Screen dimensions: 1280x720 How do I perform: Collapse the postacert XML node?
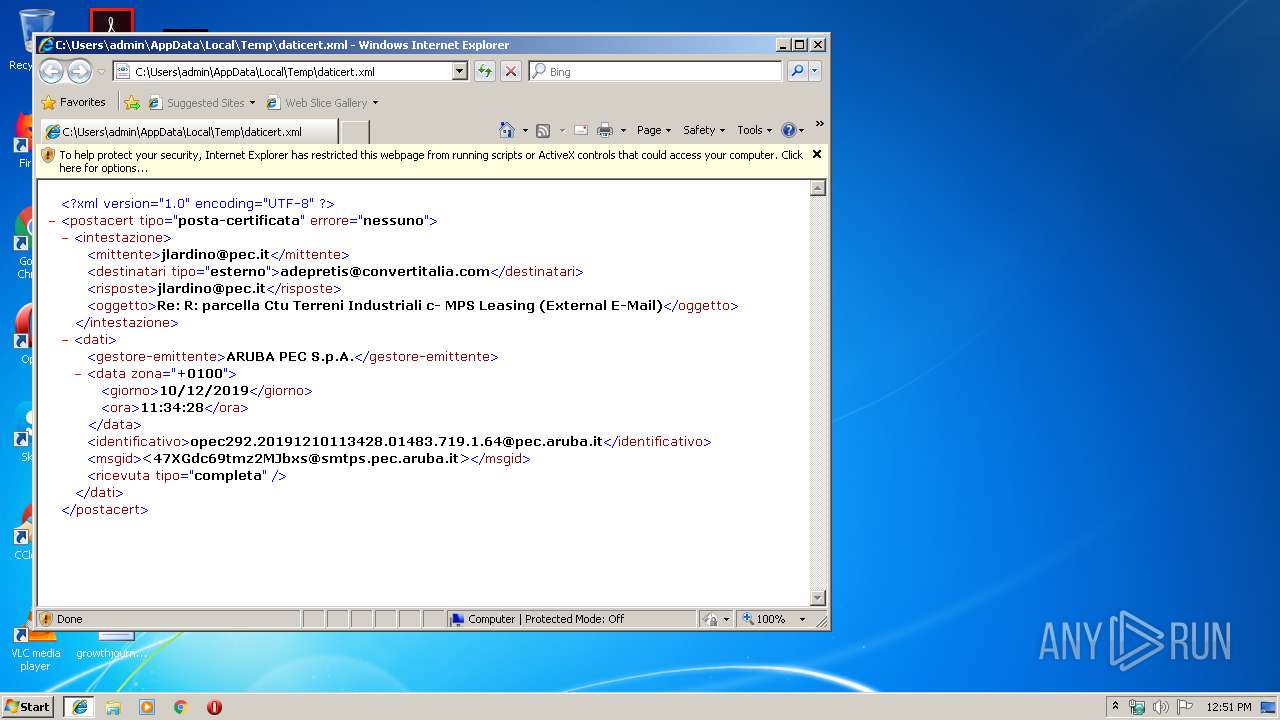pyautogui.click(x=52, y=221)
